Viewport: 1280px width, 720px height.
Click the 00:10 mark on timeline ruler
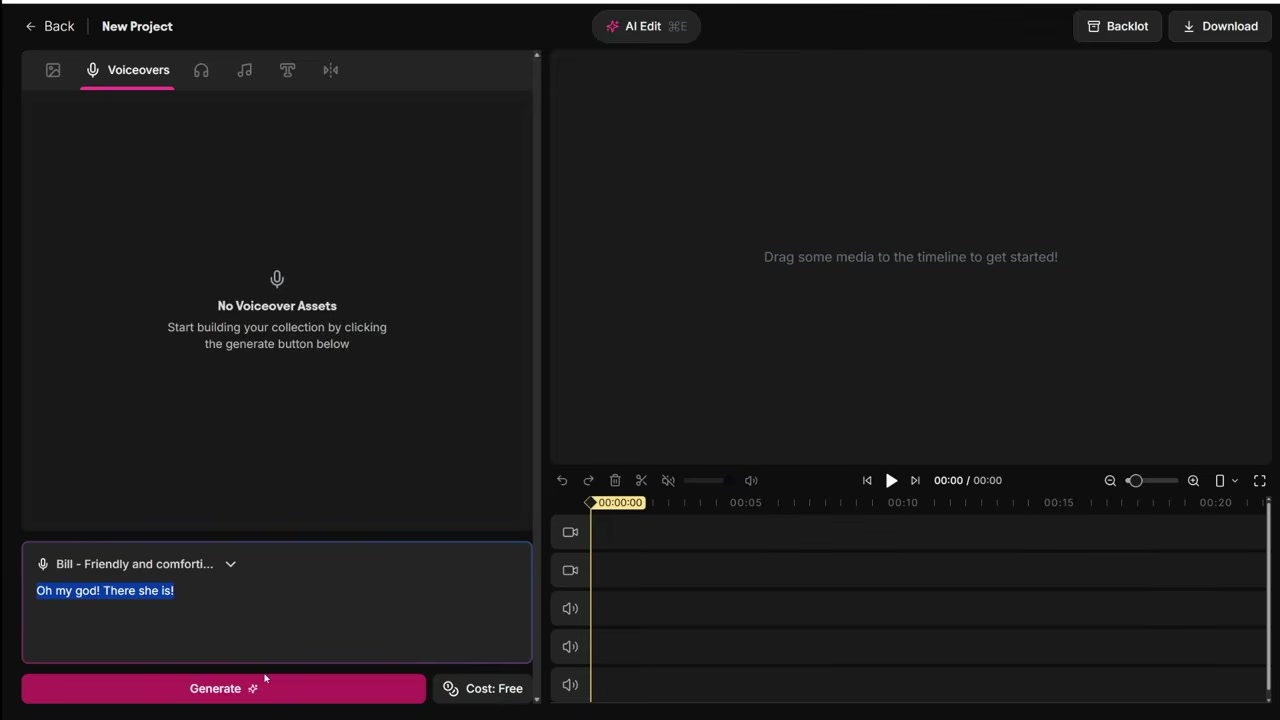coord(902,503)
